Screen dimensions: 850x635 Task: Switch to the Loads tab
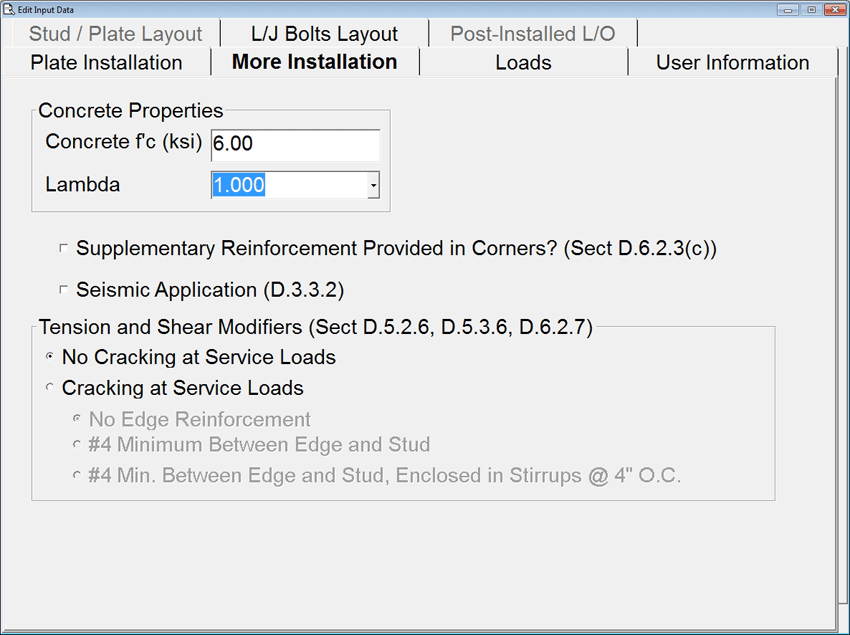(x=523, y=62)
